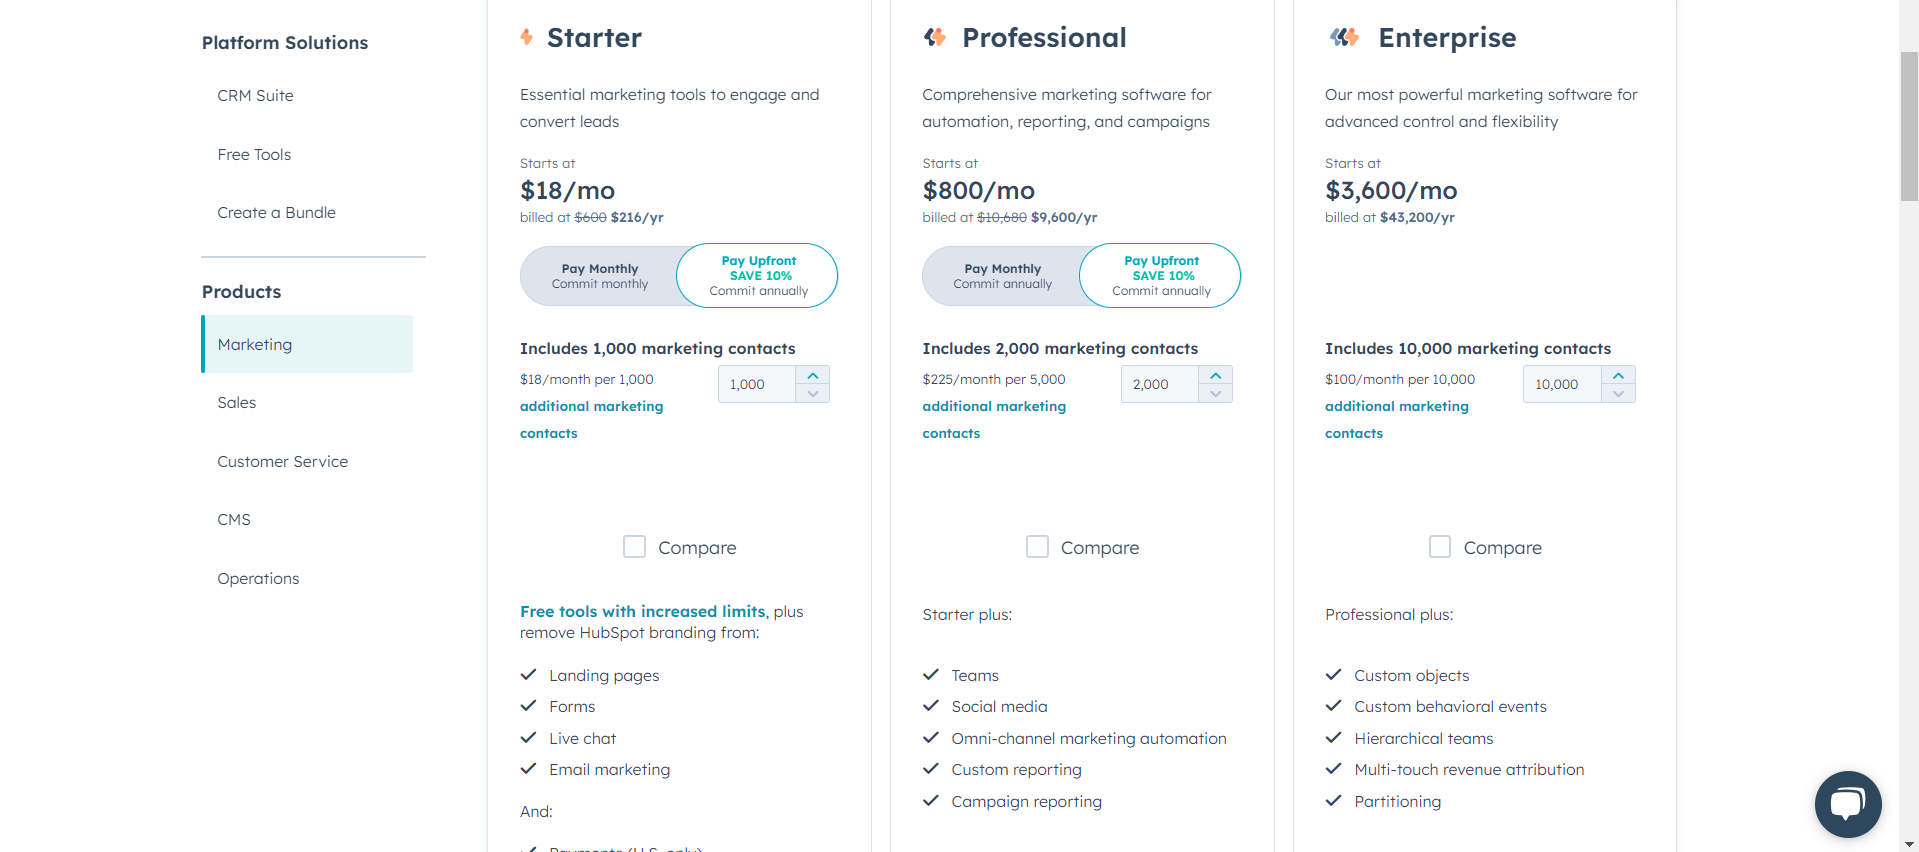
Task: Open Create a Bundle from Platform Solutions
Action: [276, 212]
